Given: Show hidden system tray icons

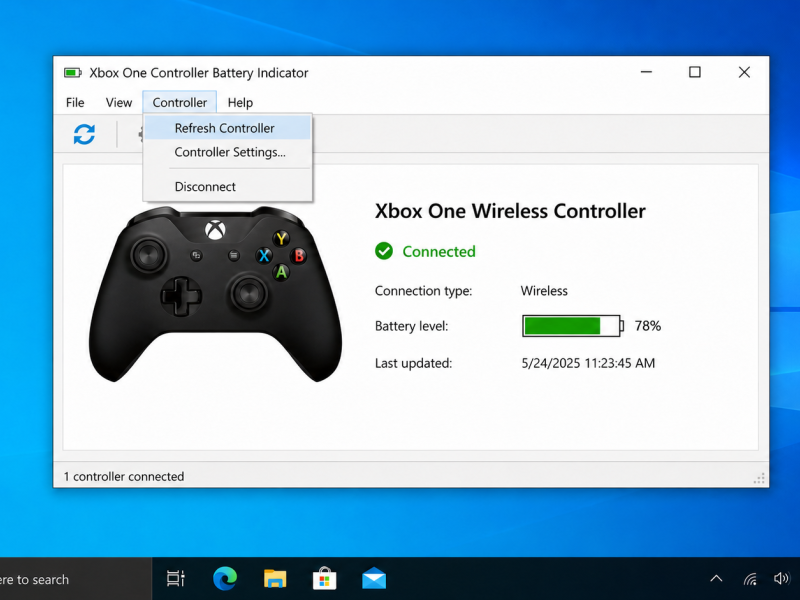Looking at the screenshot, I should pos(716,579).
